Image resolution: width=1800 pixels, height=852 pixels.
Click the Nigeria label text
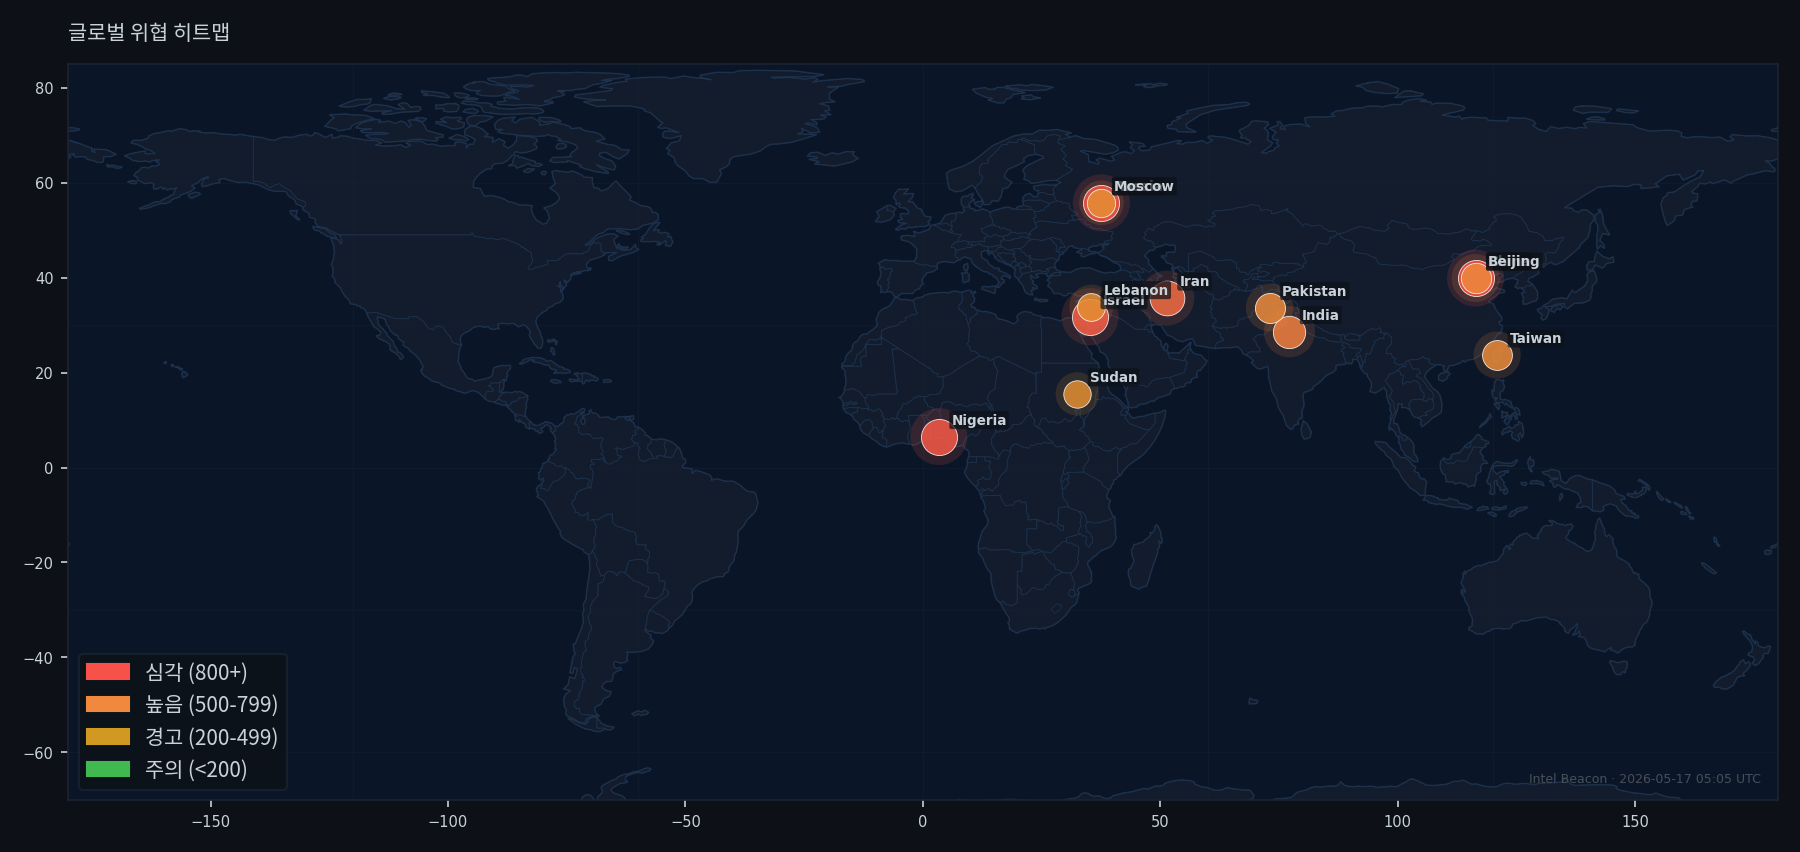(x=979, y=420)
